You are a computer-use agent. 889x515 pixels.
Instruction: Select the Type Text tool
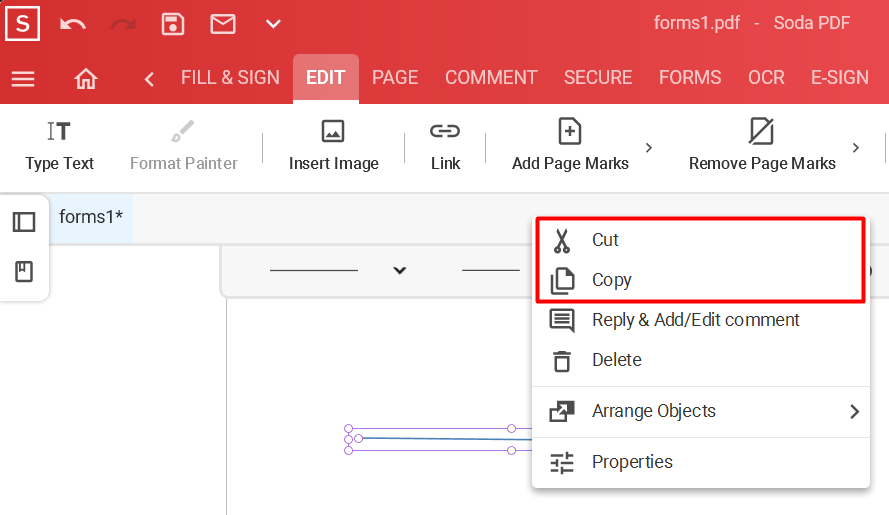(x=60, y=146)
